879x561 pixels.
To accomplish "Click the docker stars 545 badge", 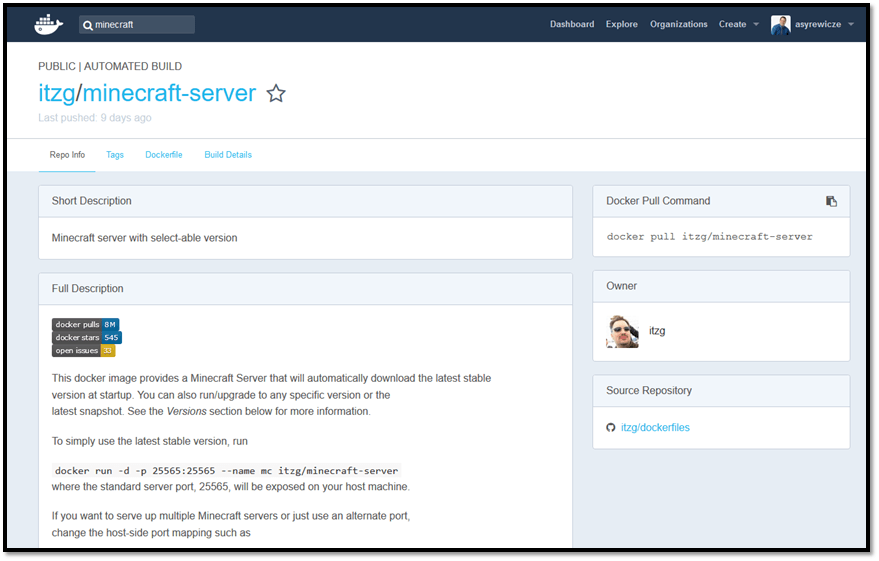I will (x=87, y=337).
